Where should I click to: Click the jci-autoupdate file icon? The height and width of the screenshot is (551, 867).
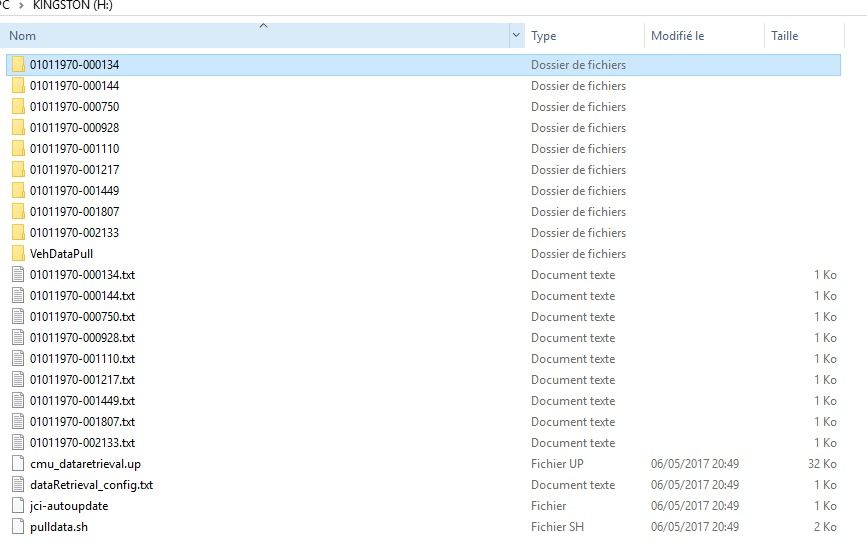[x=18, y=506]
